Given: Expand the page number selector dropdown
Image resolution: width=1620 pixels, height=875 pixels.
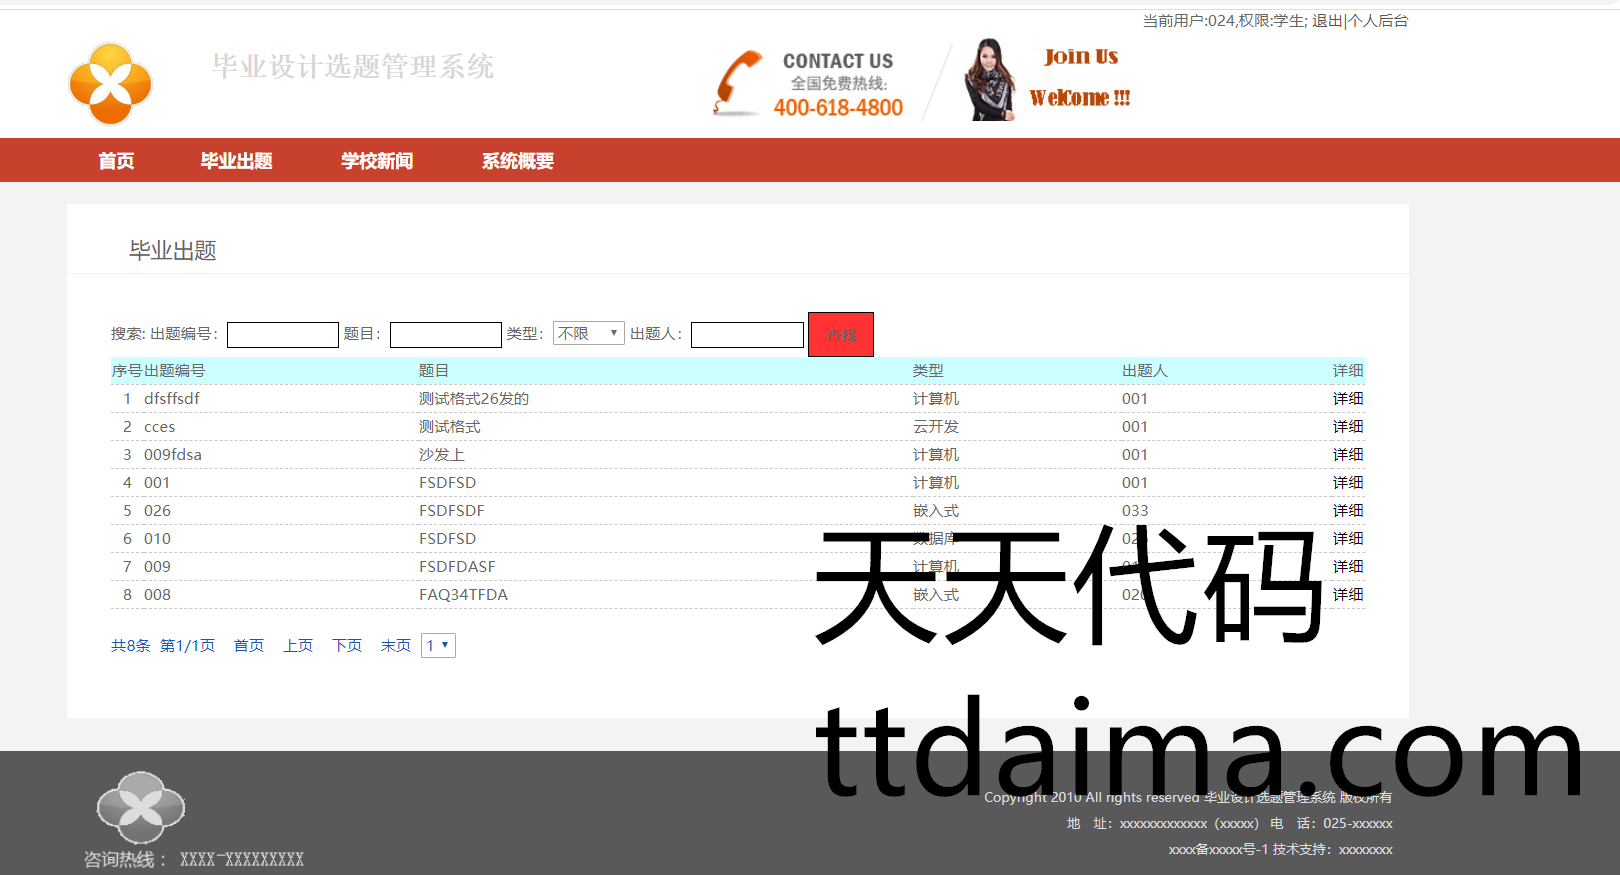Looking at the screenshot, I should 438,646.
